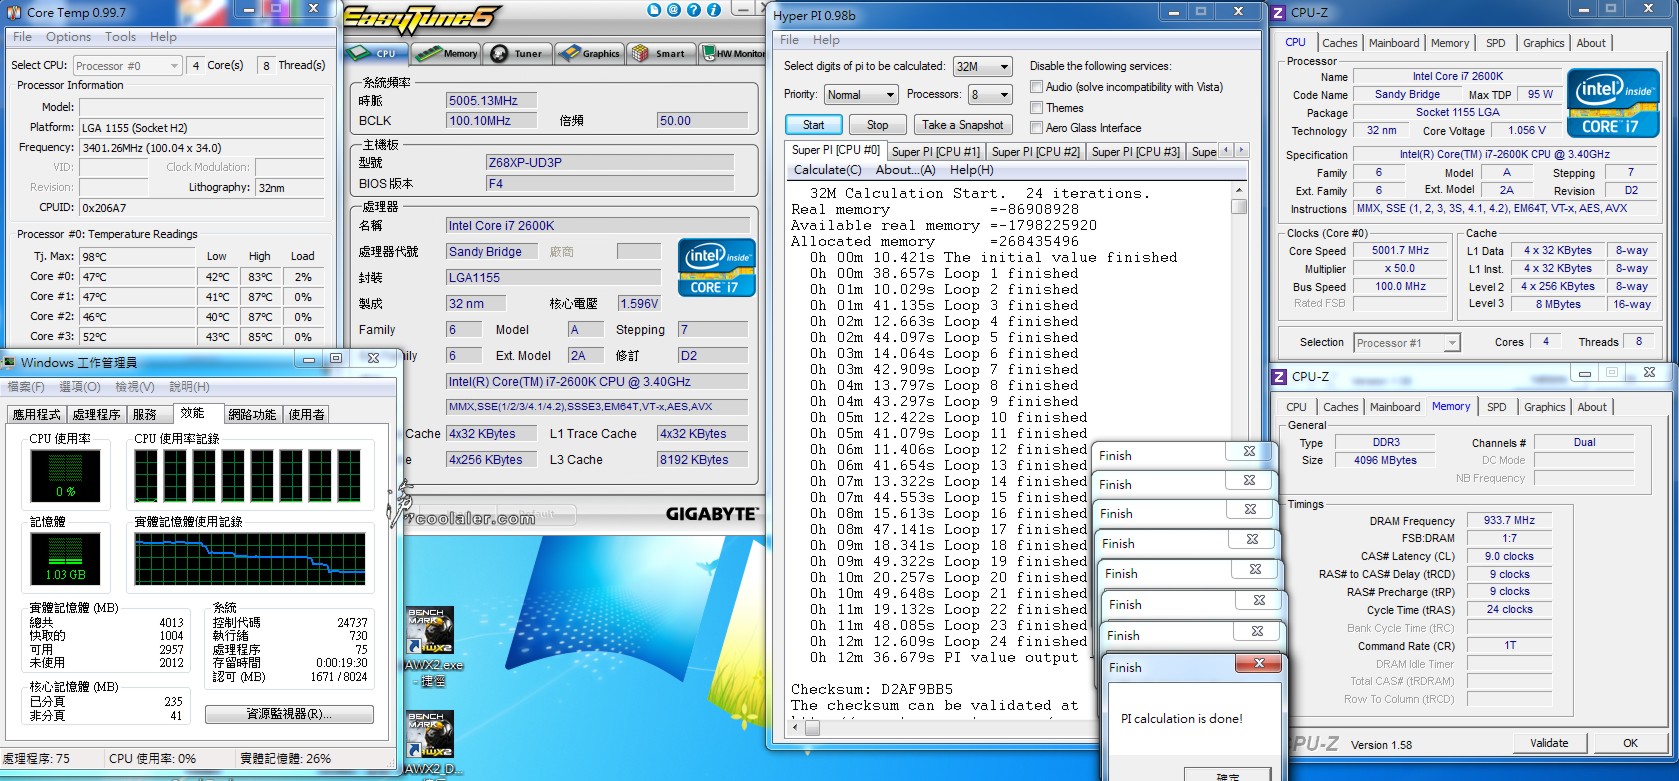Image resolution: width=1679 pixels, height=781 pixels.
Task: Open Task Manager 應用程式 tab
Action: pyautogui.click(x=36, y=414)
